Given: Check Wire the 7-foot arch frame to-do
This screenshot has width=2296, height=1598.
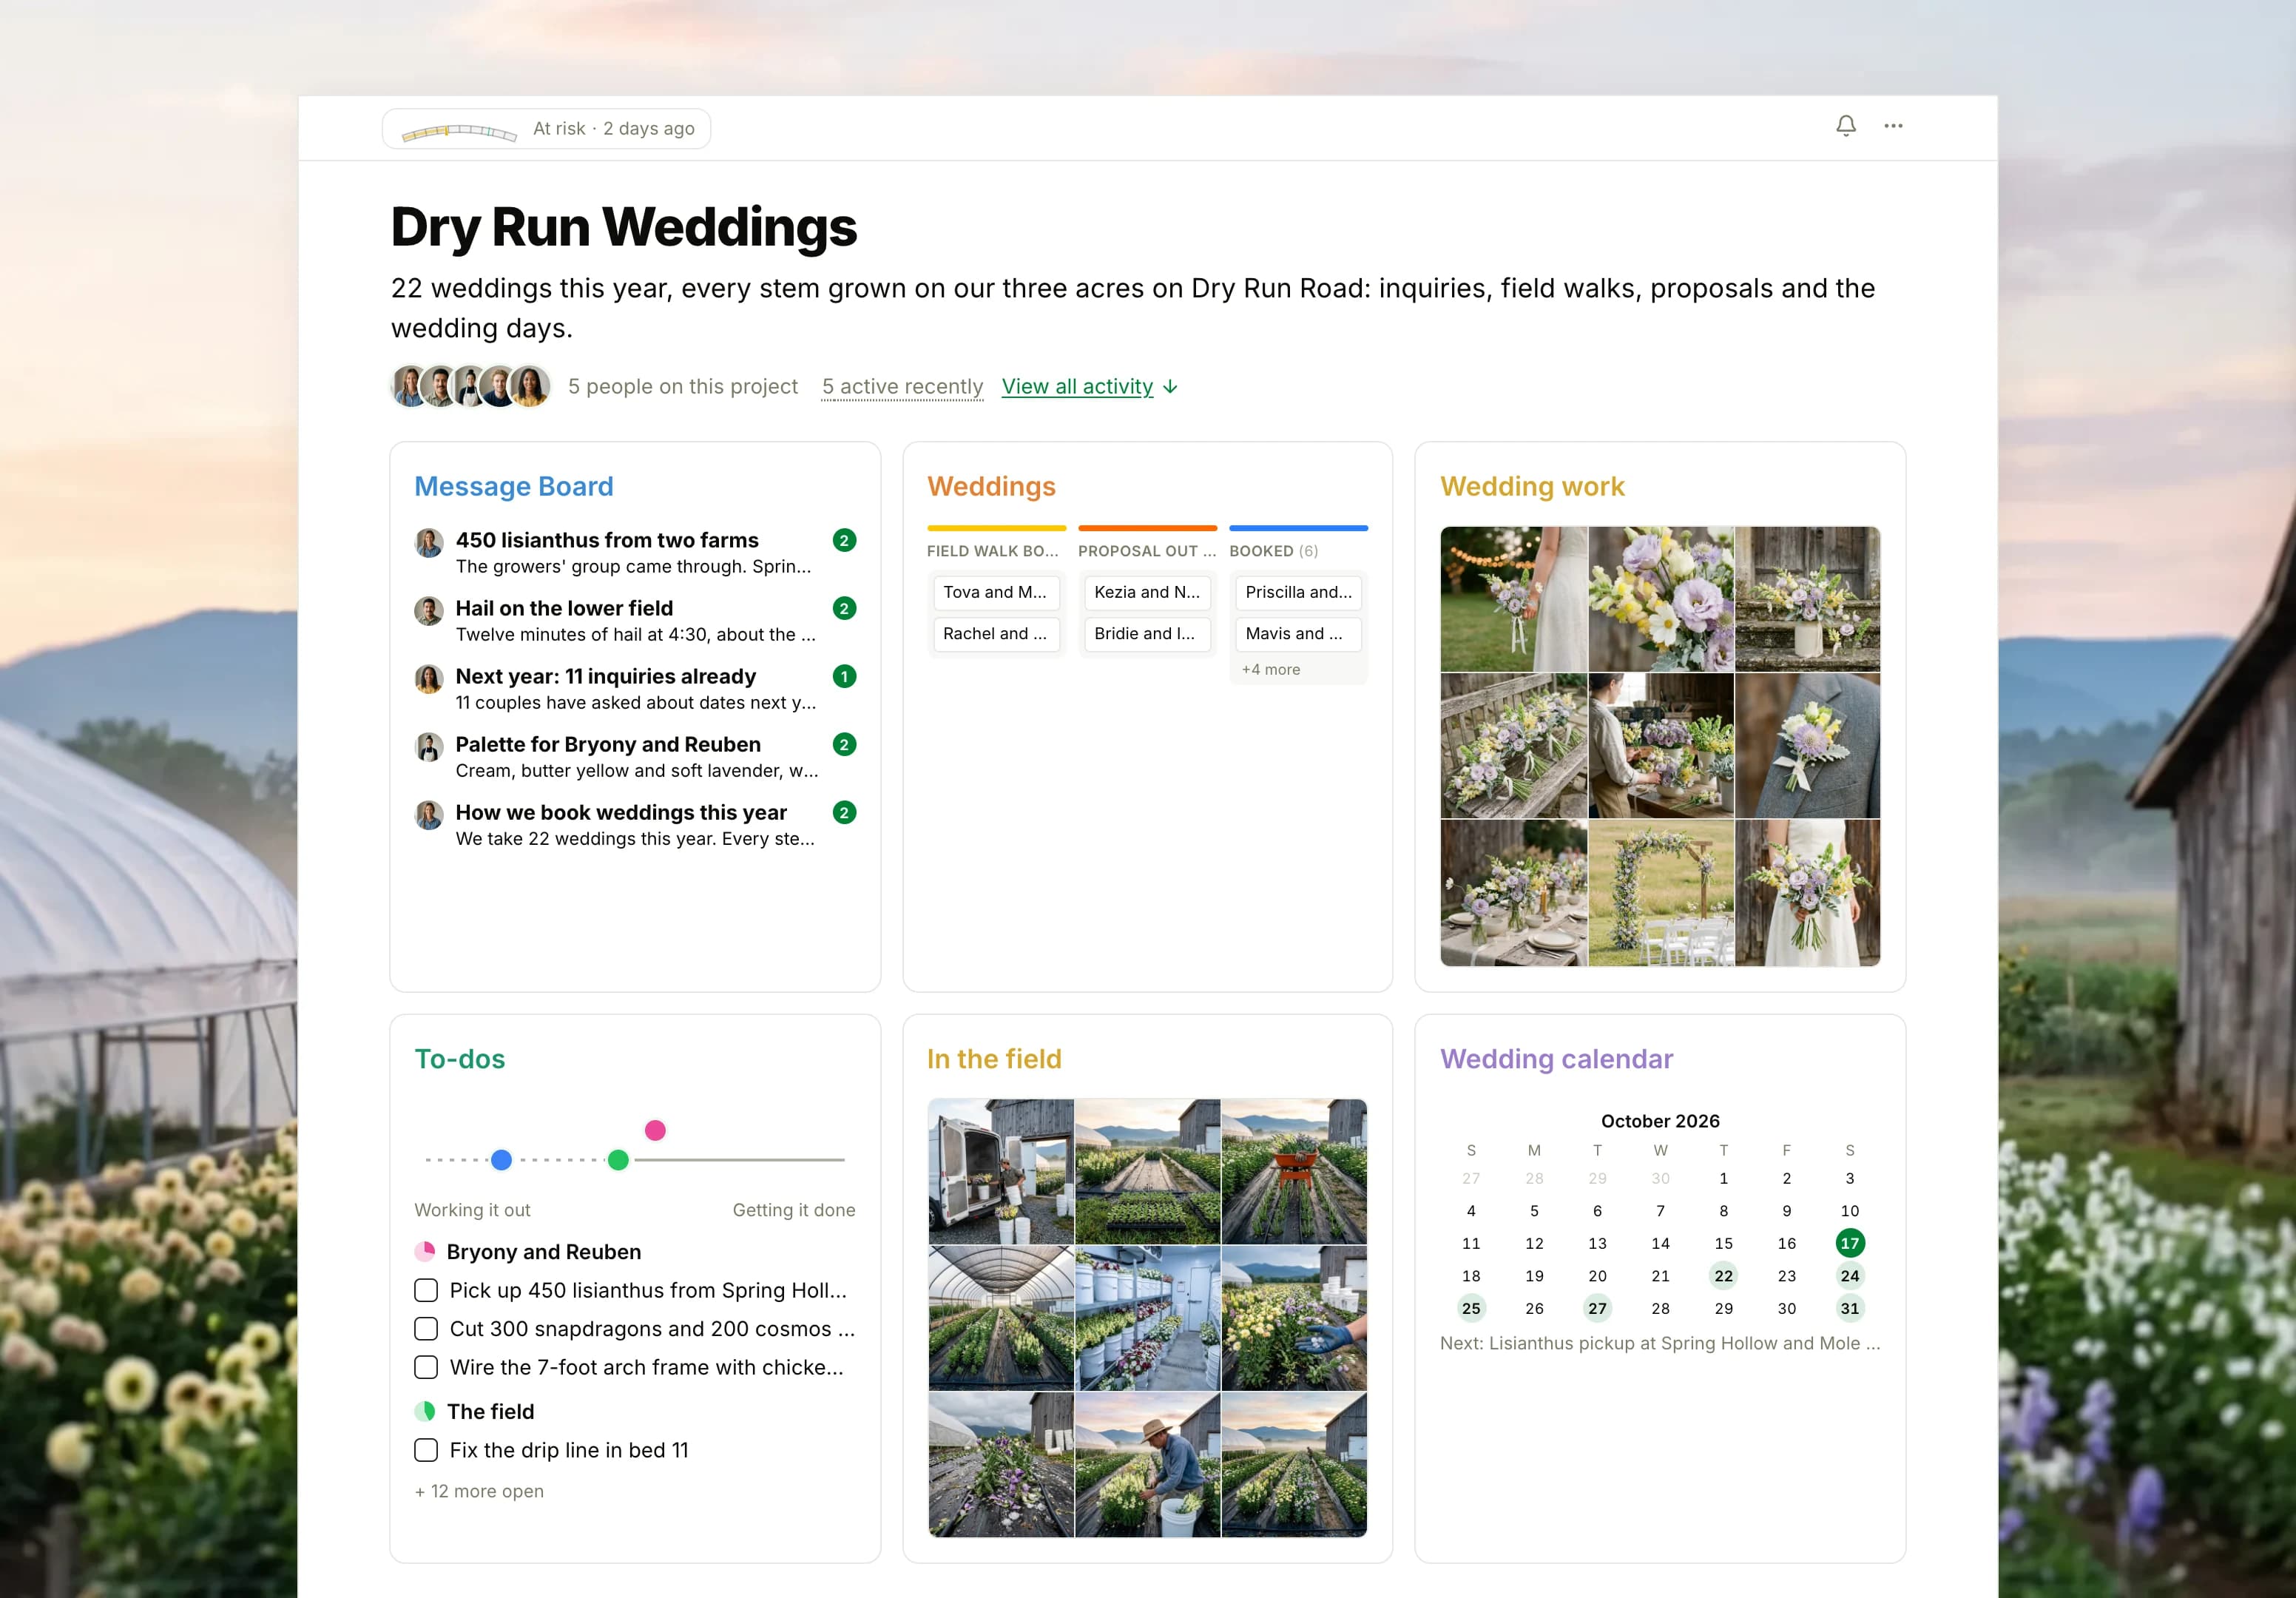Looking at the screenshot, I should (426, 1367).
